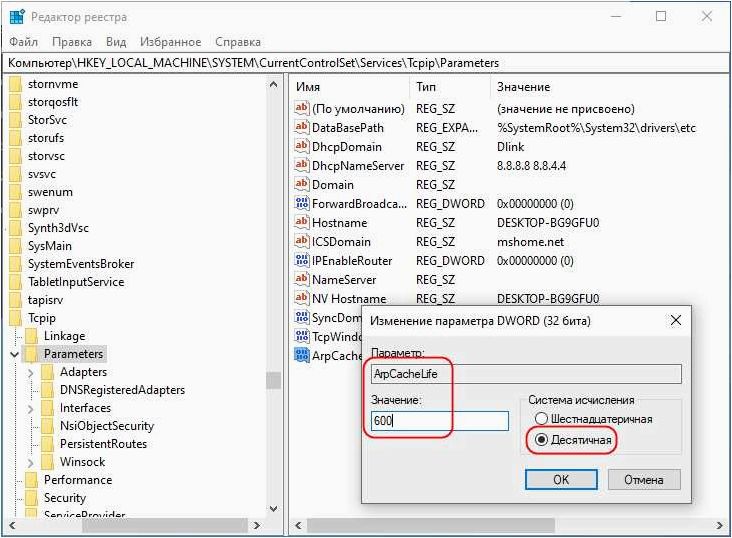Image resolution: width=732 pixels, height=538 pixels.
Task: Cancel the DWORD dialog with Отмена
Action: click(x=644, y=480)
